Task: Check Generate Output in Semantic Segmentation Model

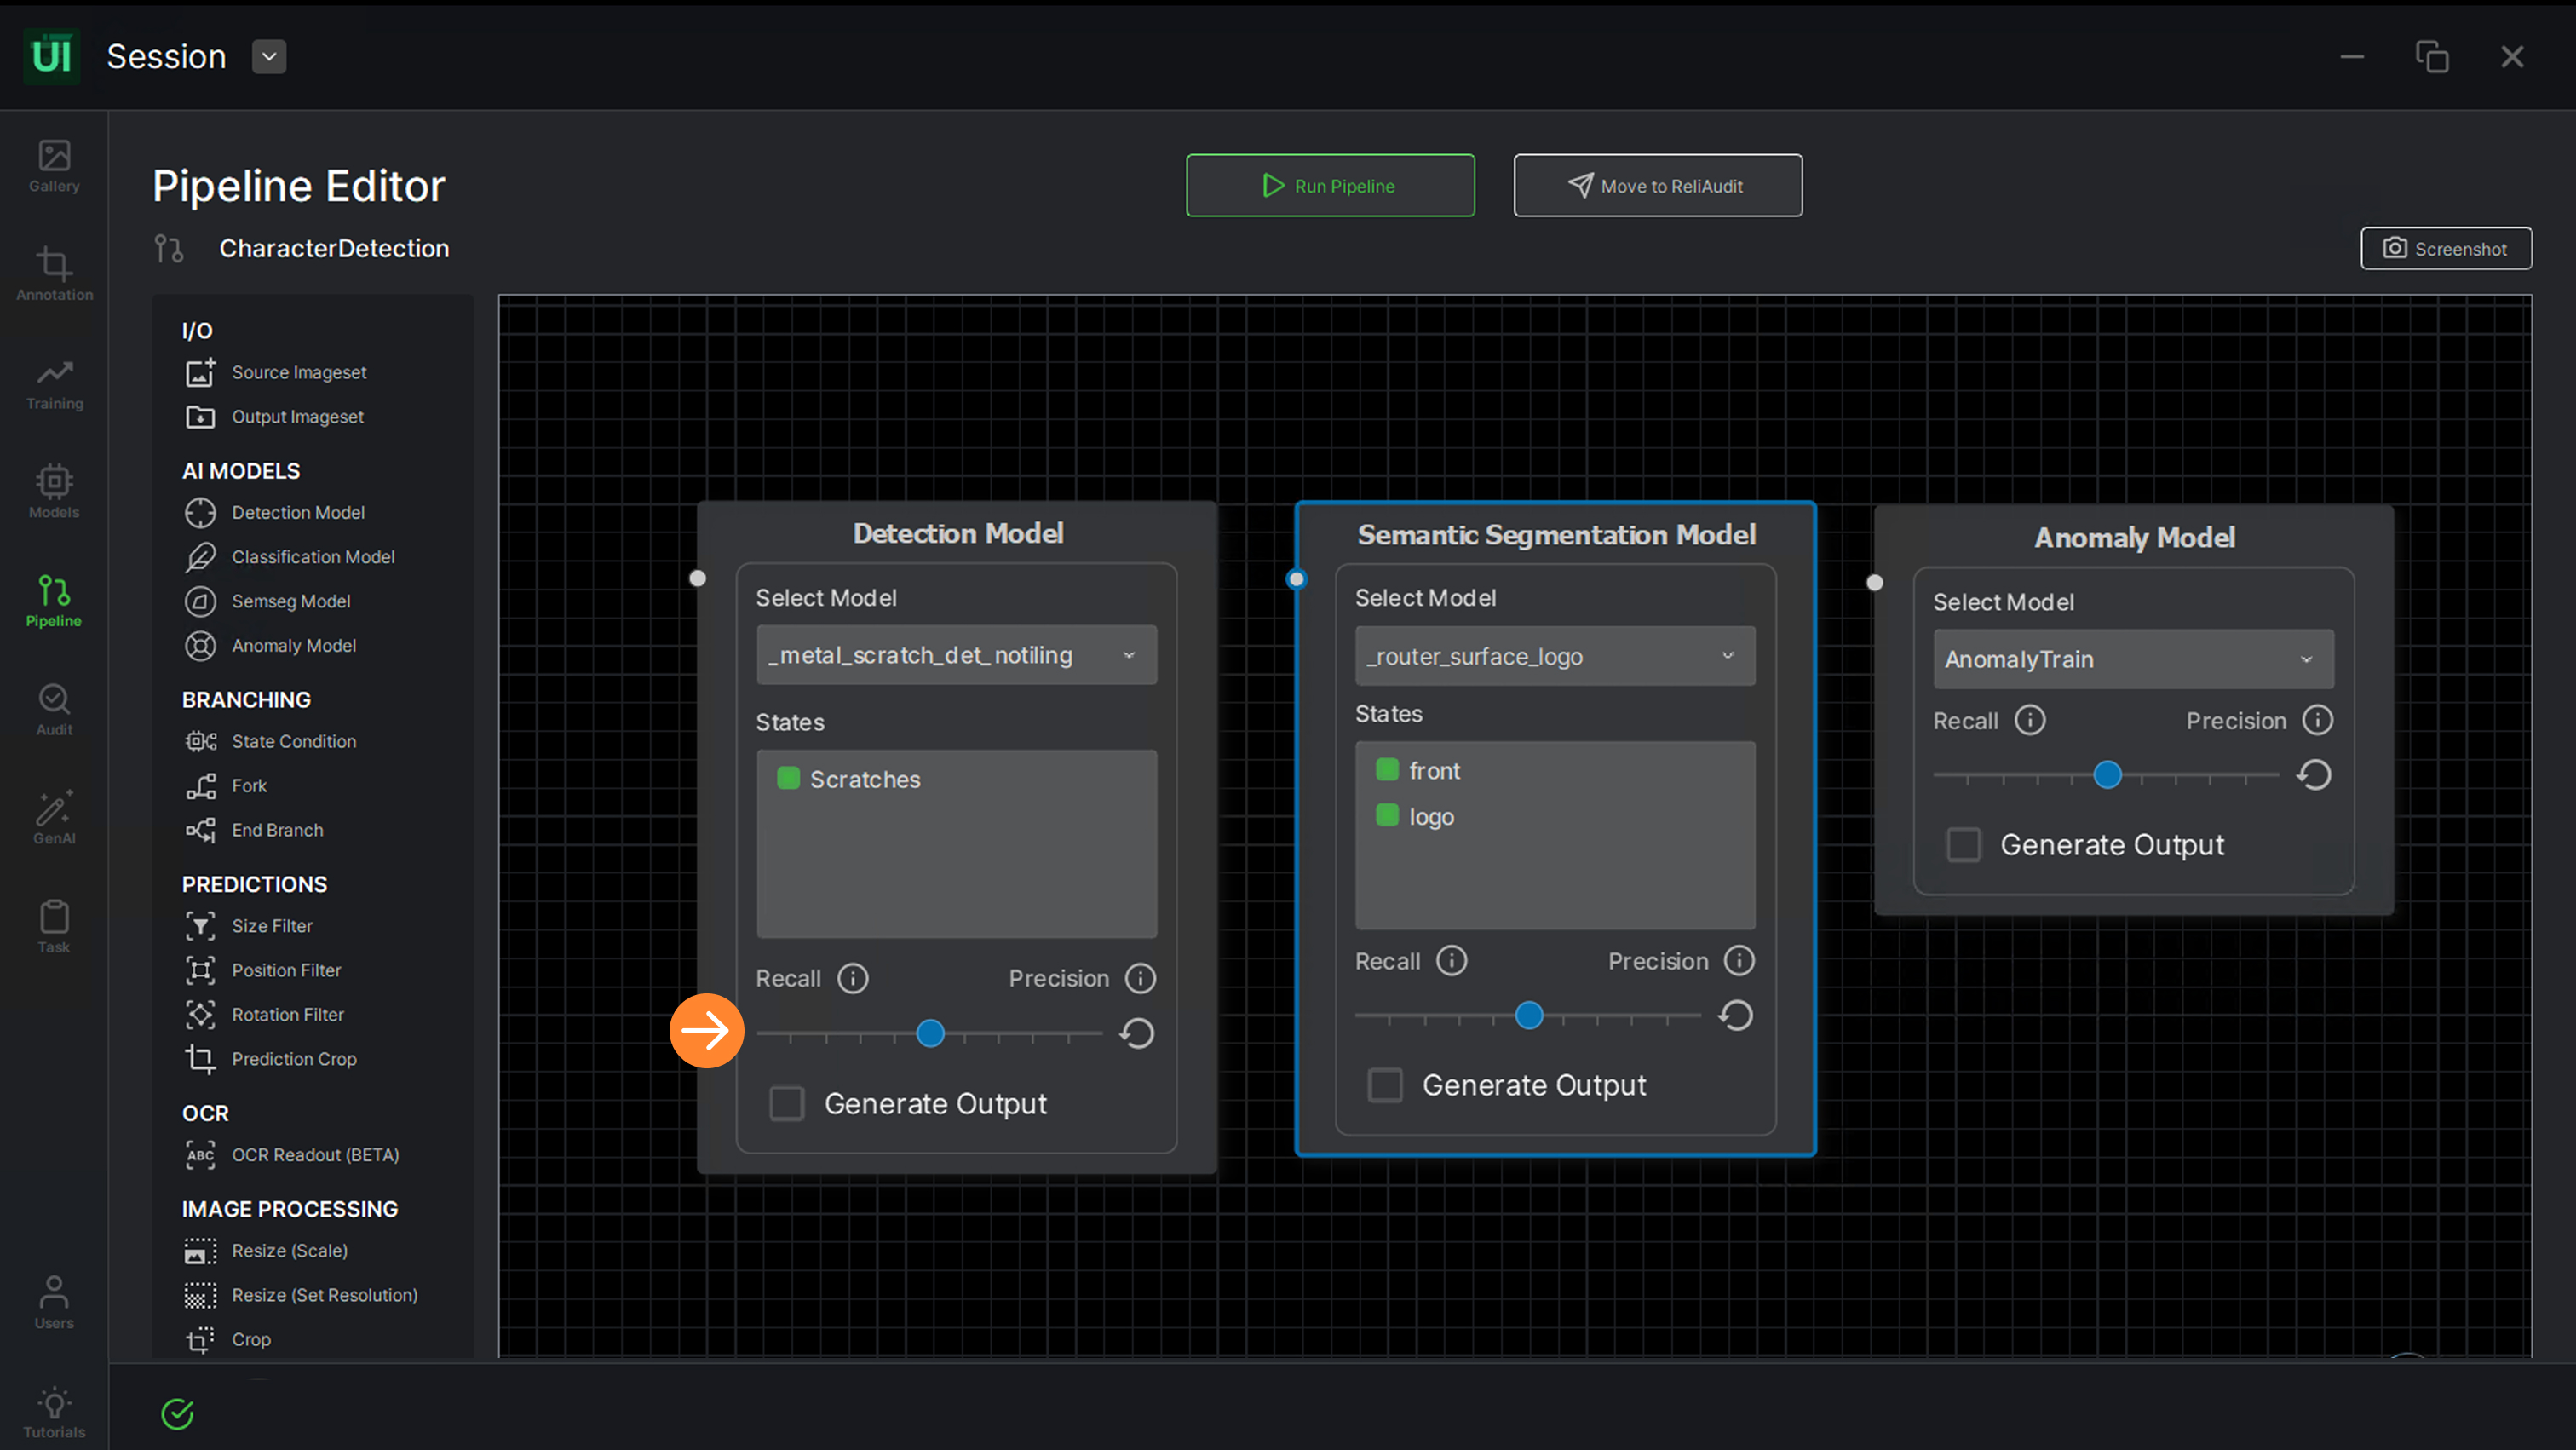Action: point(1385,1085)
